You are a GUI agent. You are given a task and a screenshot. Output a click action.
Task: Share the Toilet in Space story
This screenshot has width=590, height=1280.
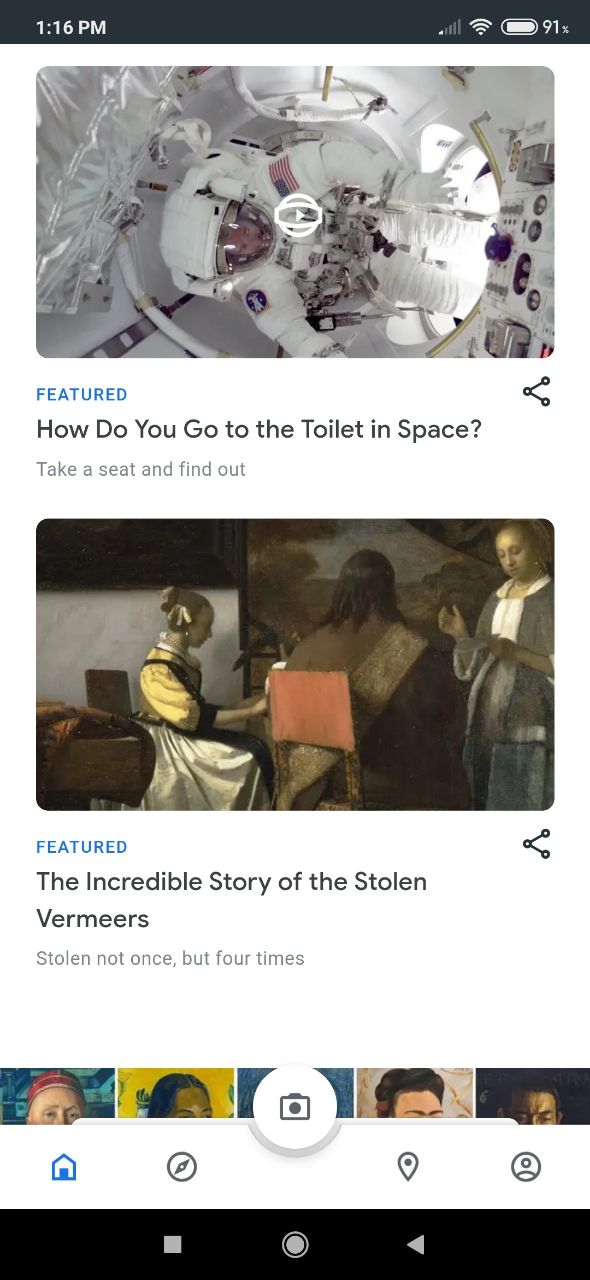pyautogui.click(x=537, y=392)
